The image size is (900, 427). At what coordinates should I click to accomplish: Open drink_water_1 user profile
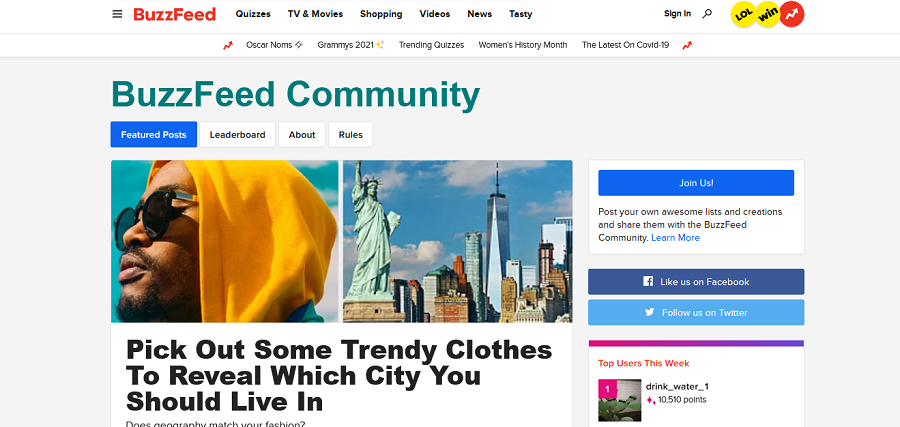coord(681,386)
